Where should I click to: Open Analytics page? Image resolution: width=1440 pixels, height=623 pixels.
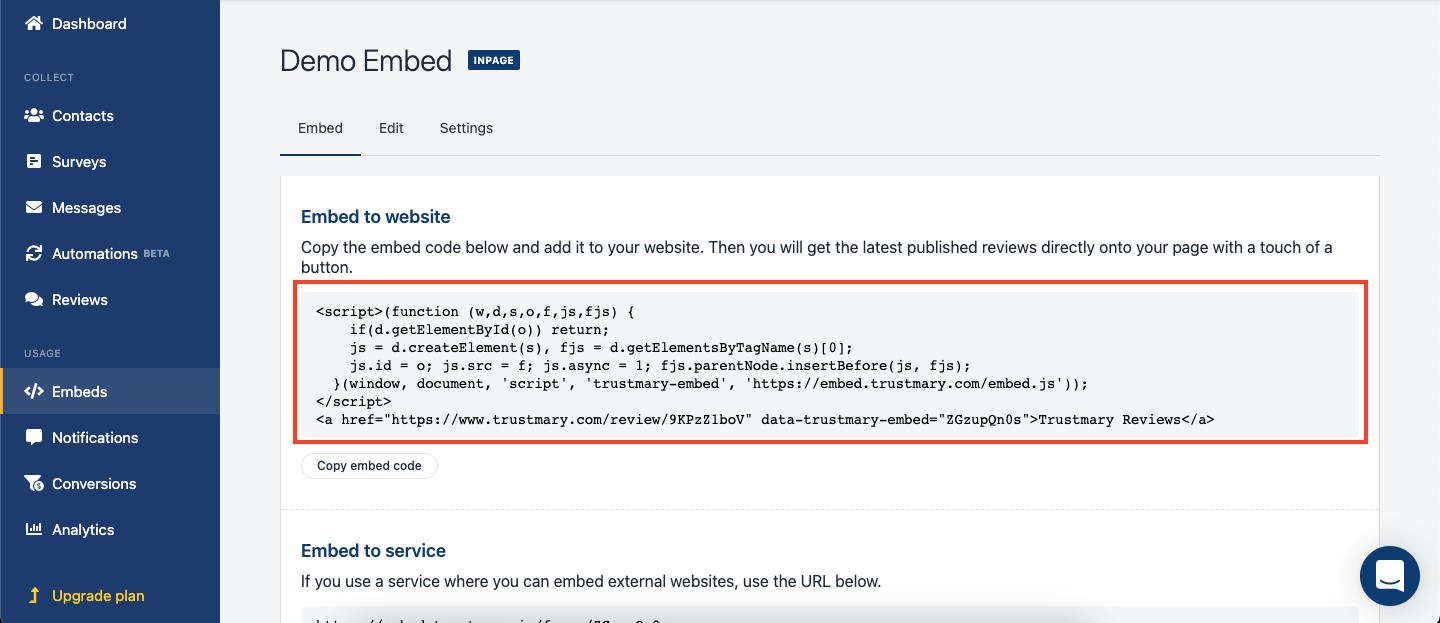110,529
